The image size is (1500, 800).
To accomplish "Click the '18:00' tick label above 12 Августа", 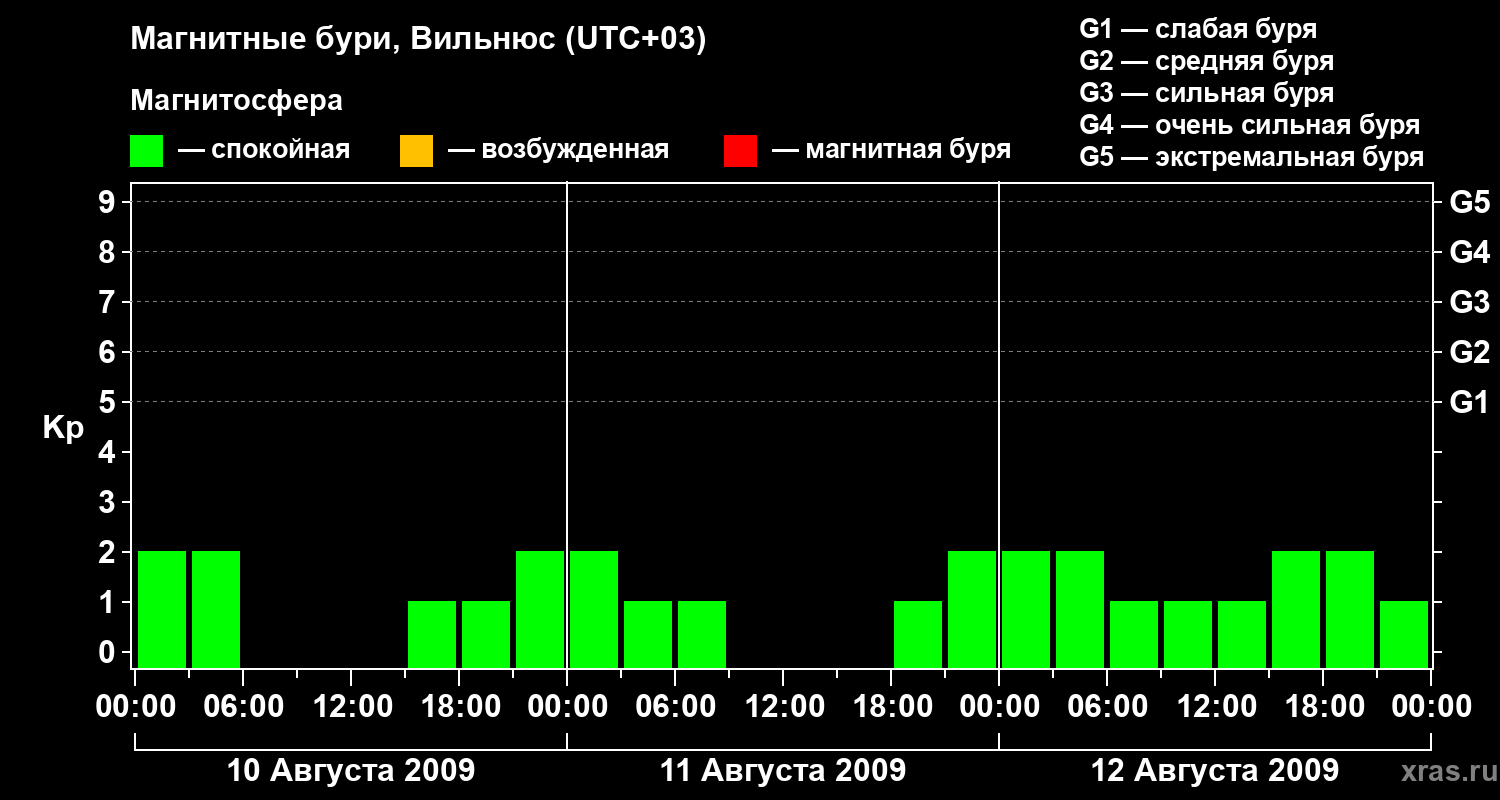I will point(1323,707).
